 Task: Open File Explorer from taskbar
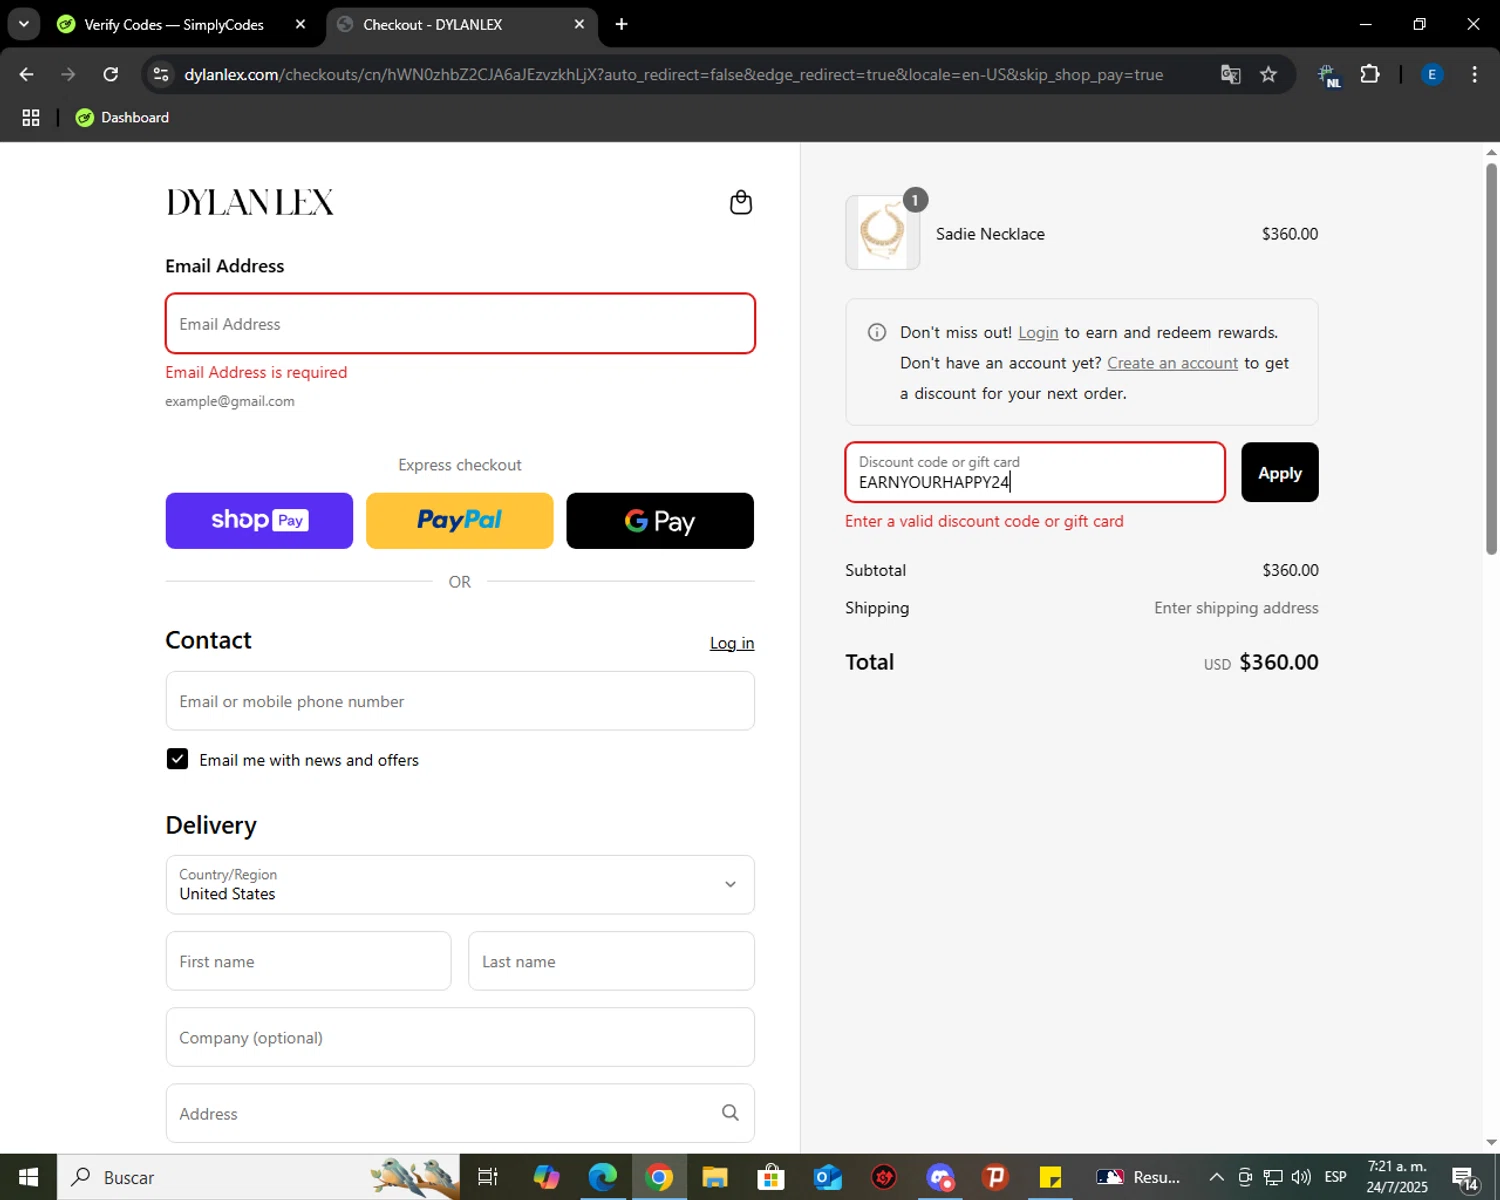click(x=714, y=1177)
